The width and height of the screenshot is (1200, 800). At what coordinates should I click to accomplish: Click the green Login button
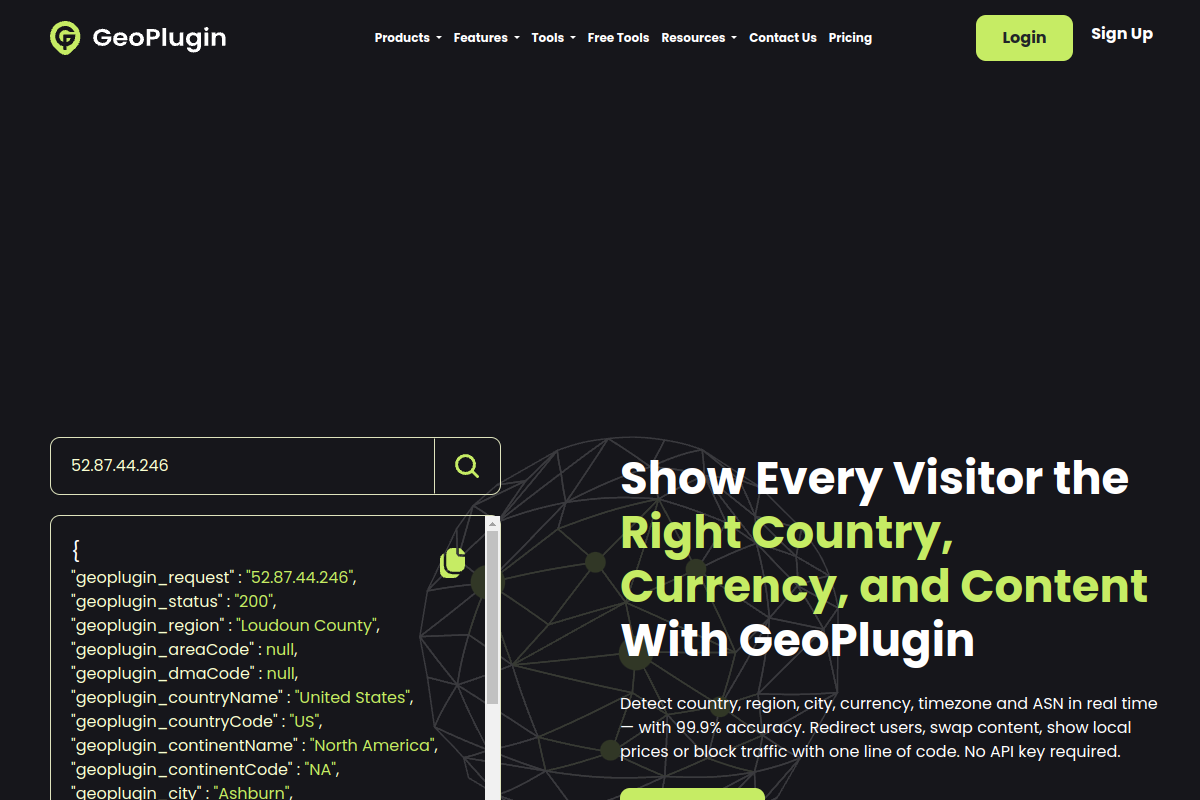click(x=1024, y=38)
